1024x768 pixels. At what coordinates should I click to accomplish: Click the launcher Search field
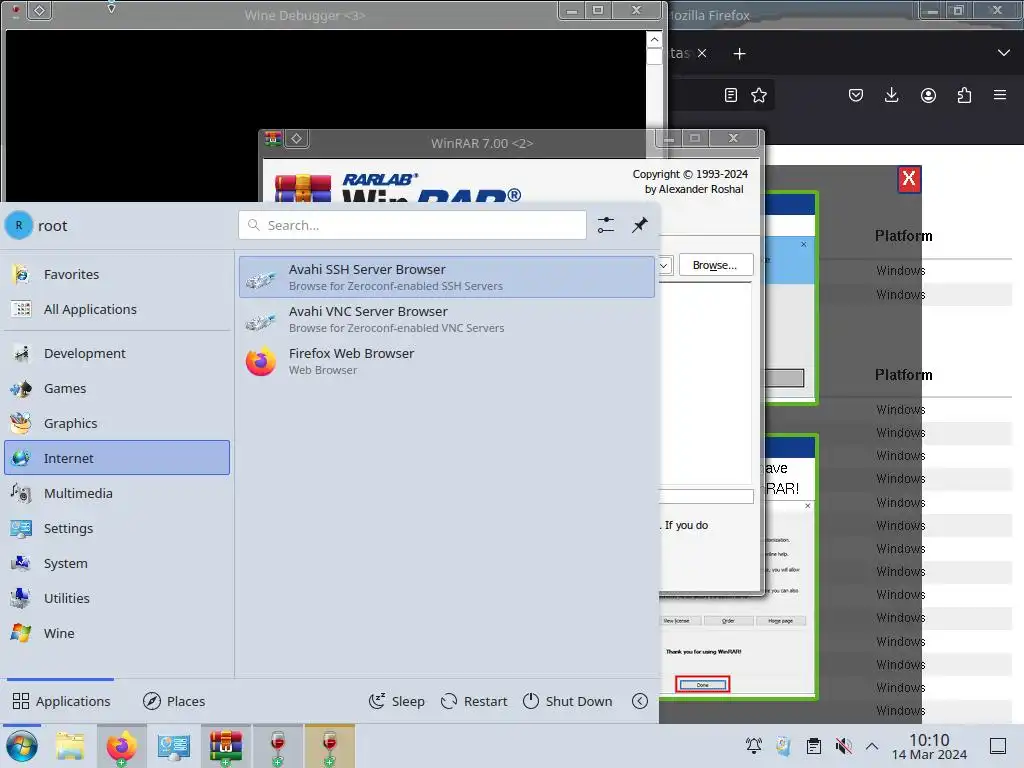pyautogui.click(x=412, y=225)
